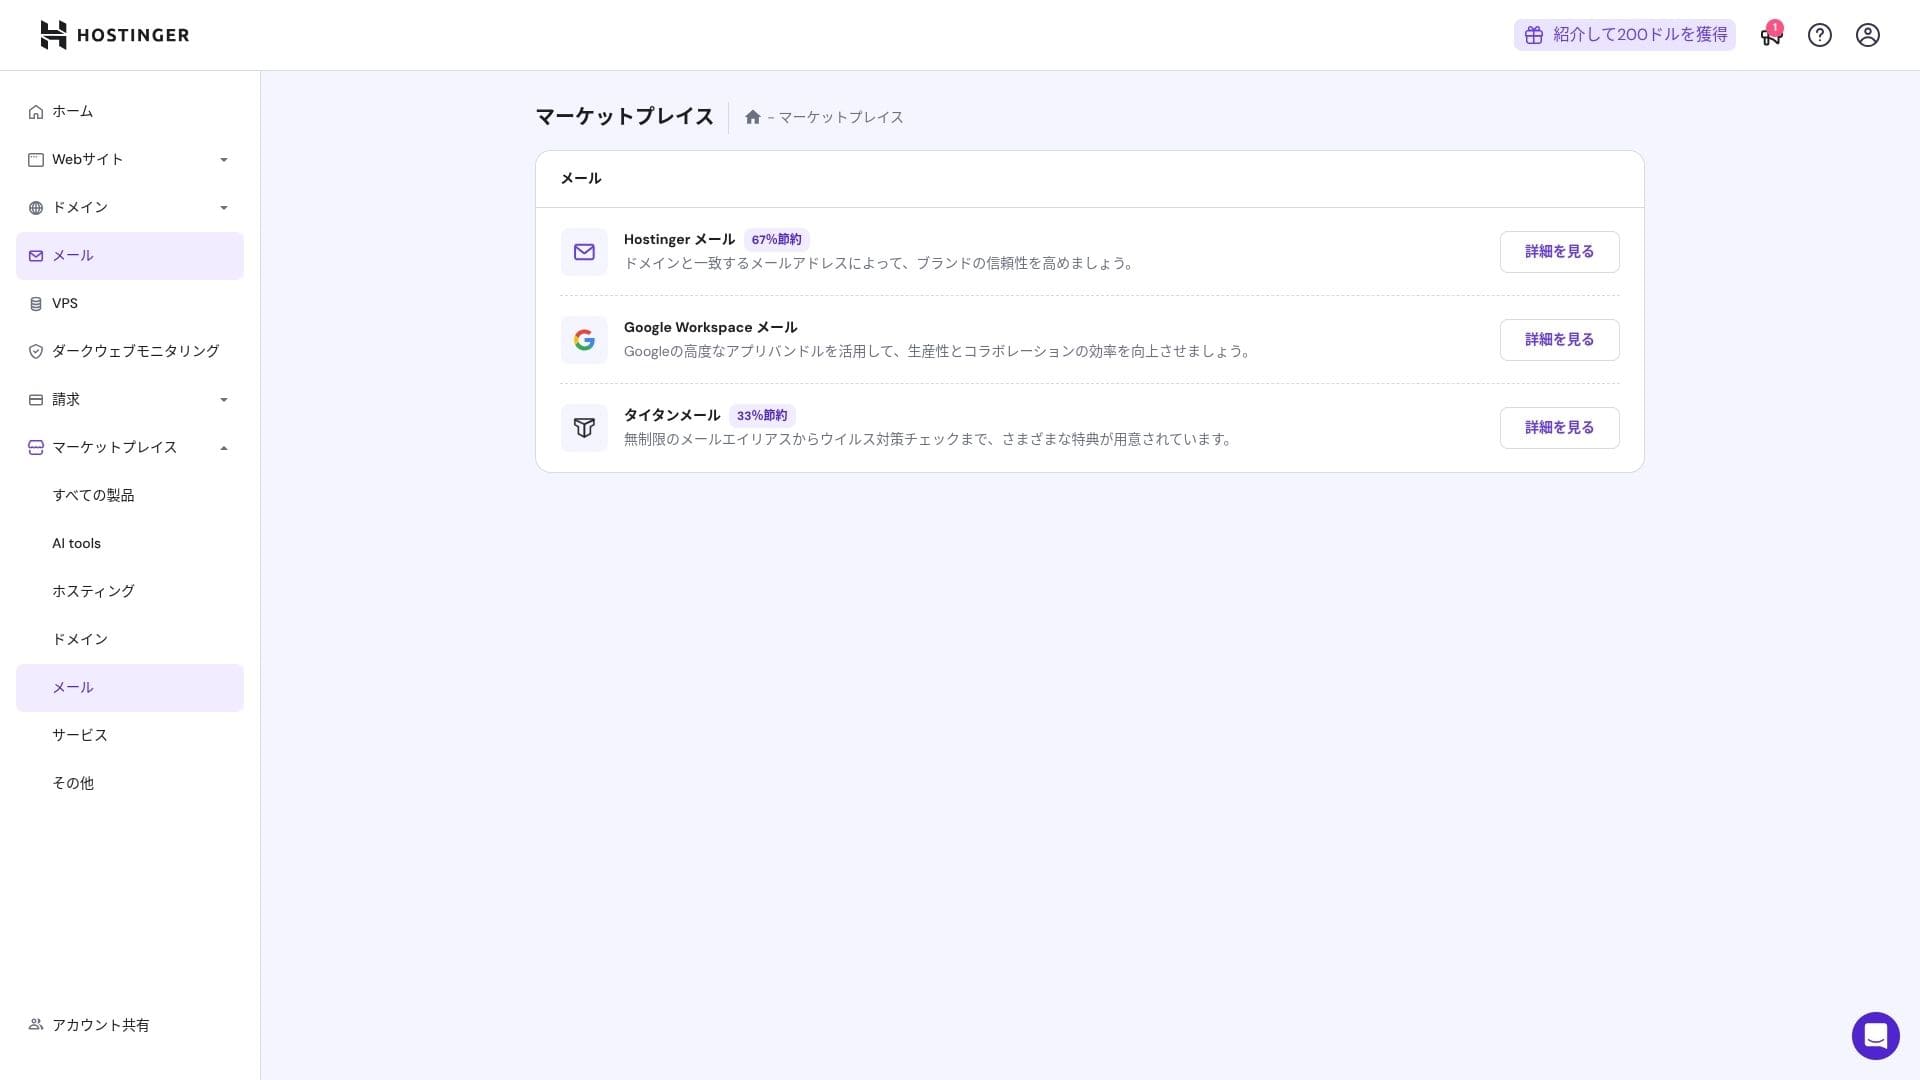Open ダークウェブモニタリング
This screenshot has height=1080, width=1920.
(130, 352)
